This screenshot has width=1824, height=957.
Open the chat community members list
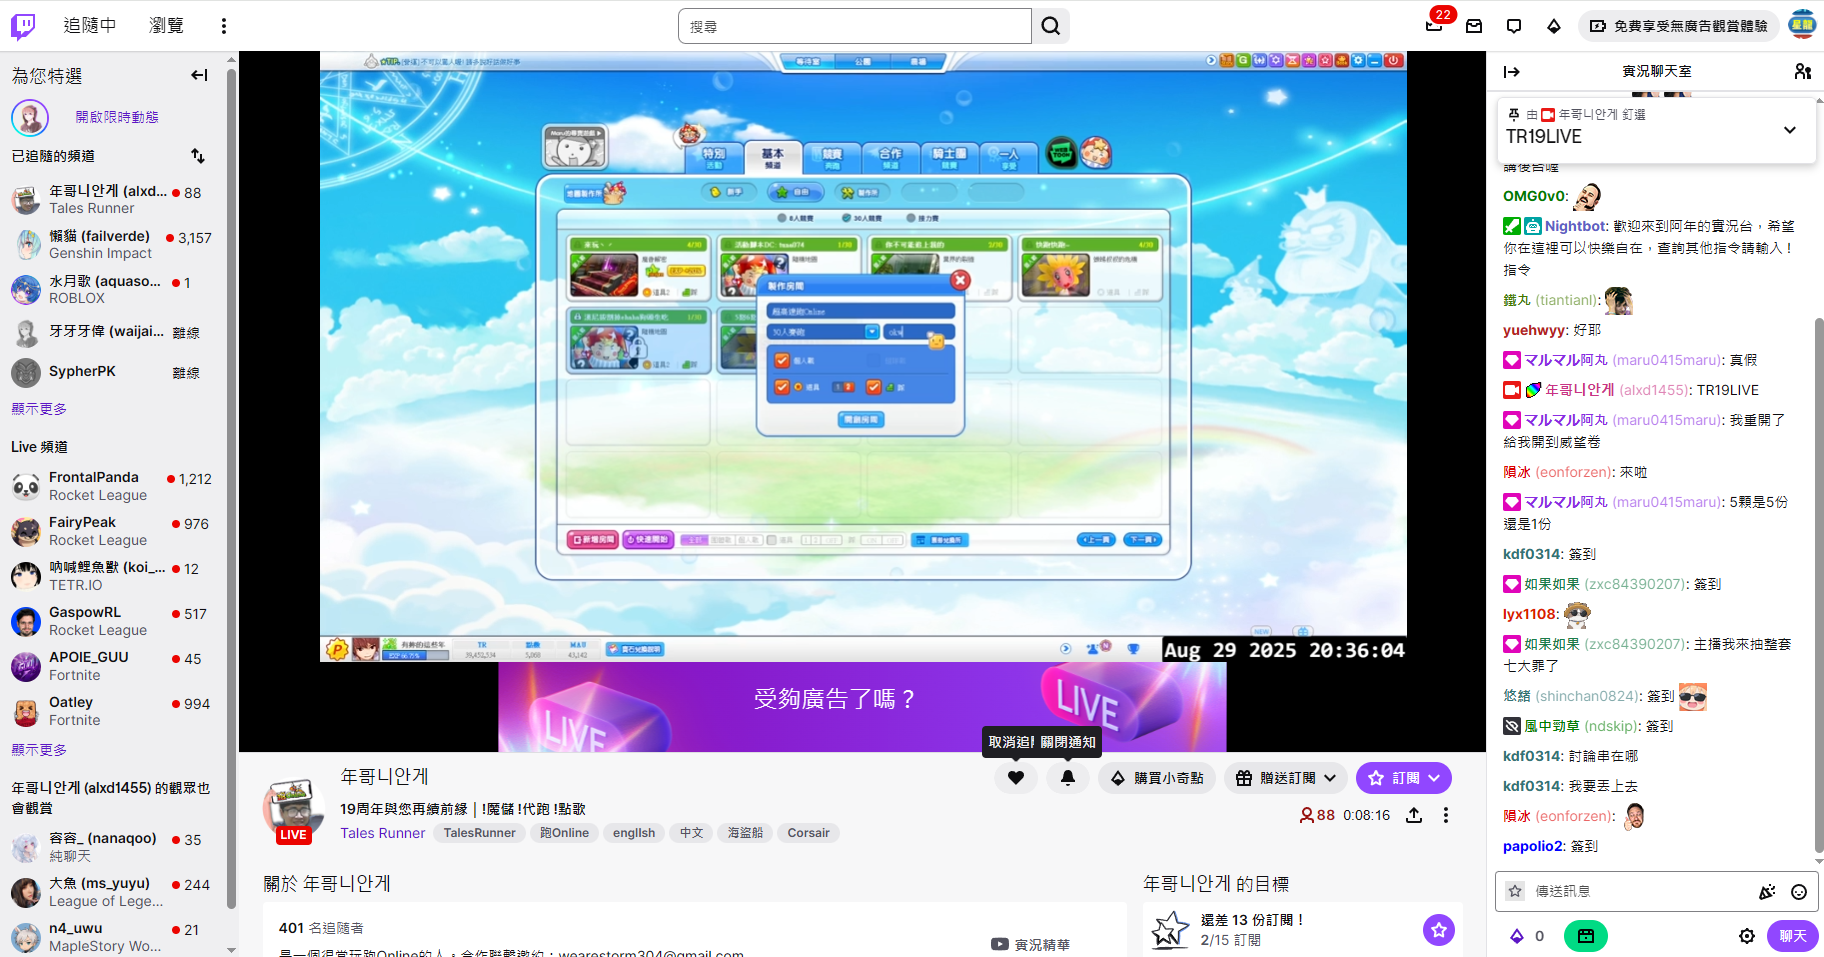tap(1802, 71)
